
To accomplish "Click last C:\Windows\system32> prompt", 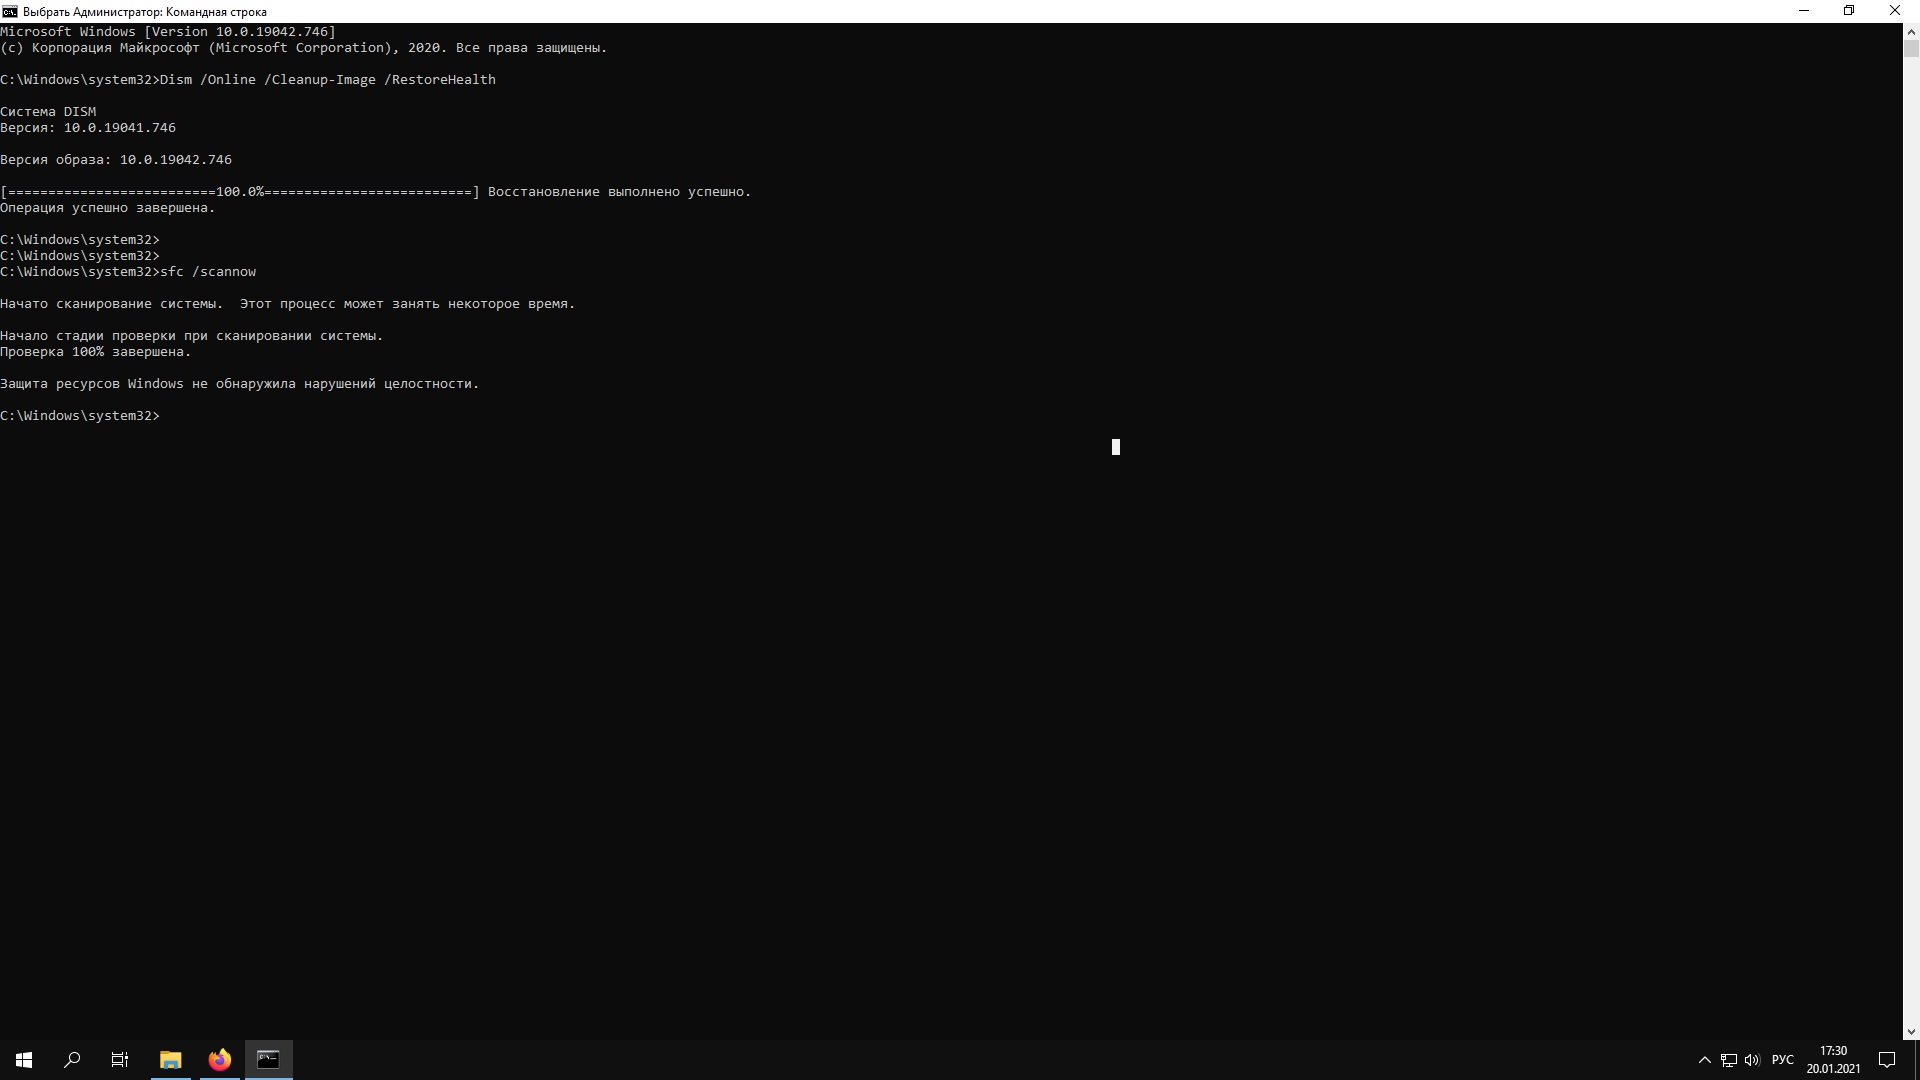I will coord(80,416).
